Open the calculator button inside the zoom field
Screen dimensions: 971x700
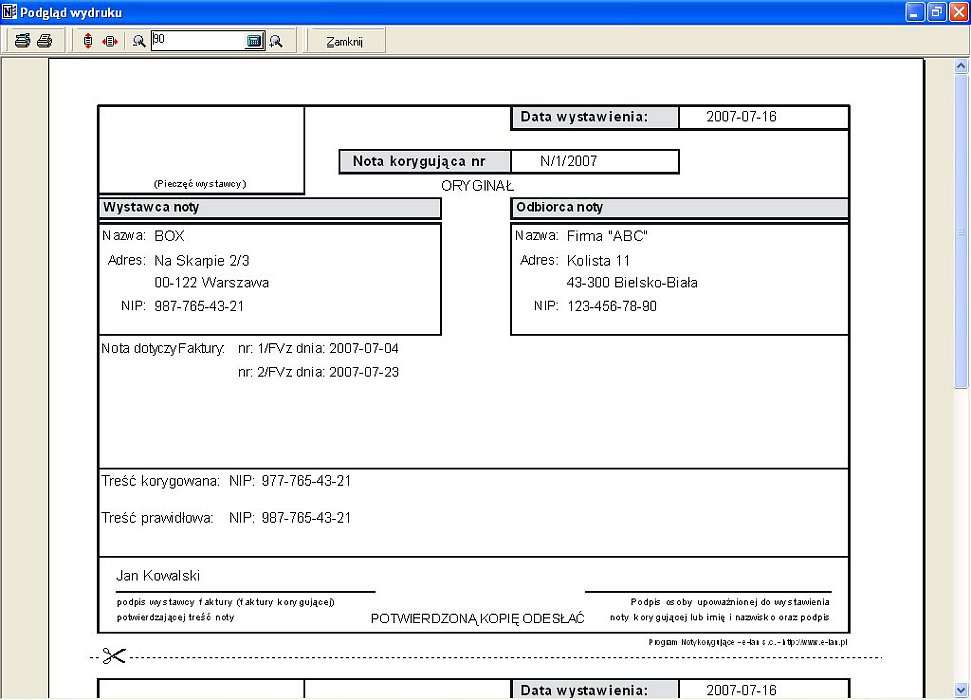click(254, 41)
